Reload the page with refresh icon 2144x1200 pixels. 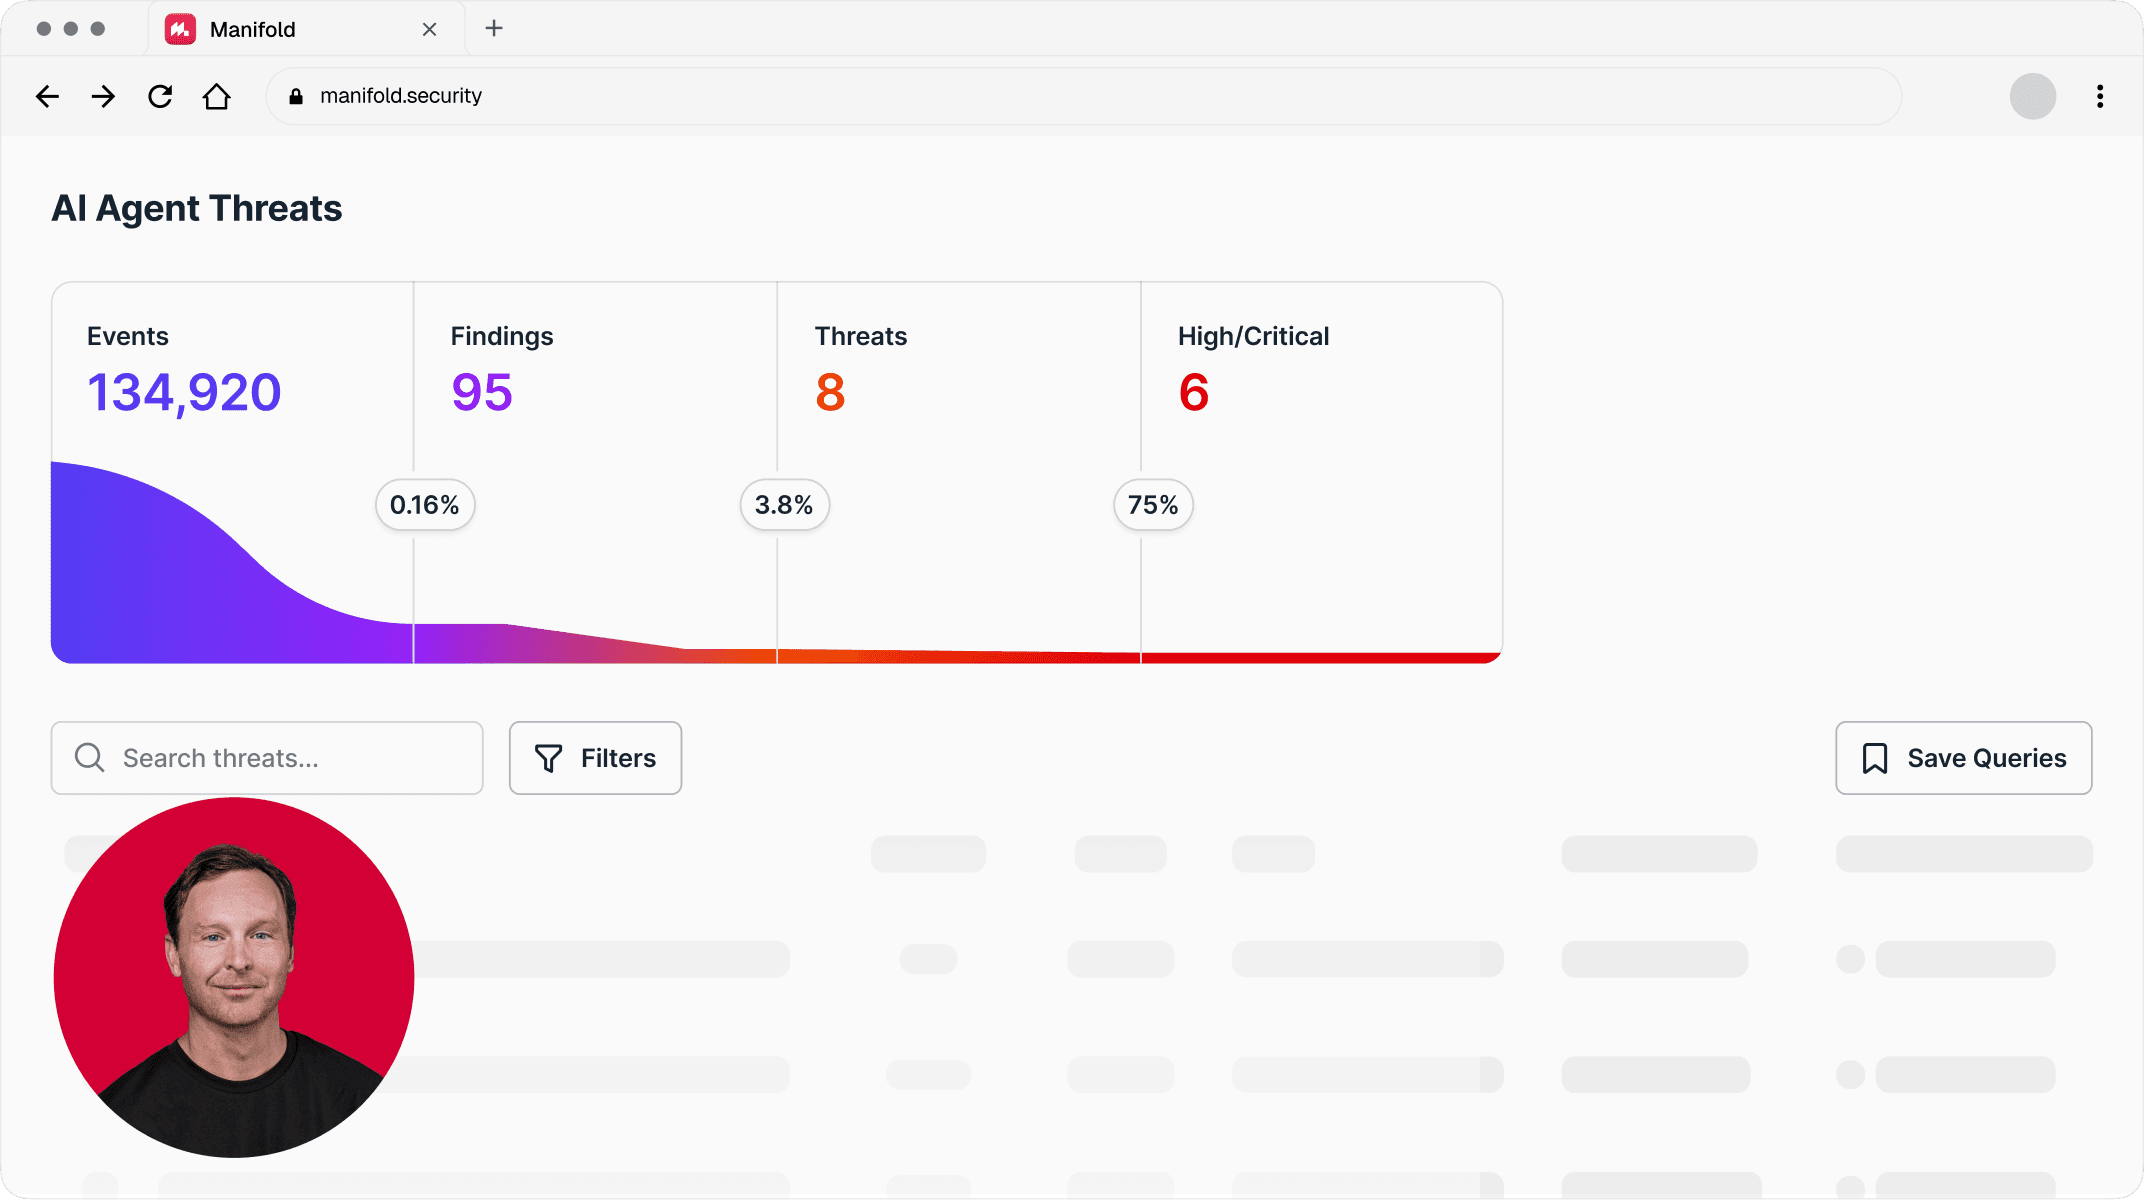click(x=160, y=96)
